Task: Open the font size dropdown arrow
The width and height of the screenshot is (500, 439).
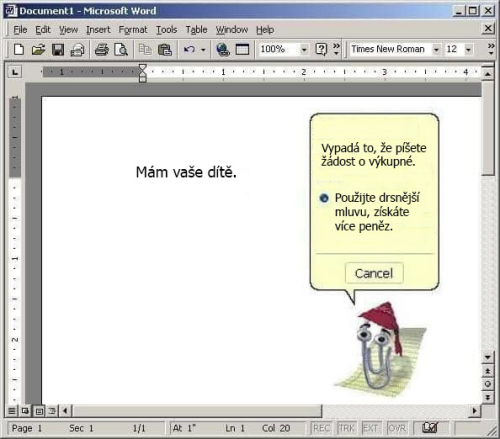Action: pyautogui.click(x=468, y=50)
